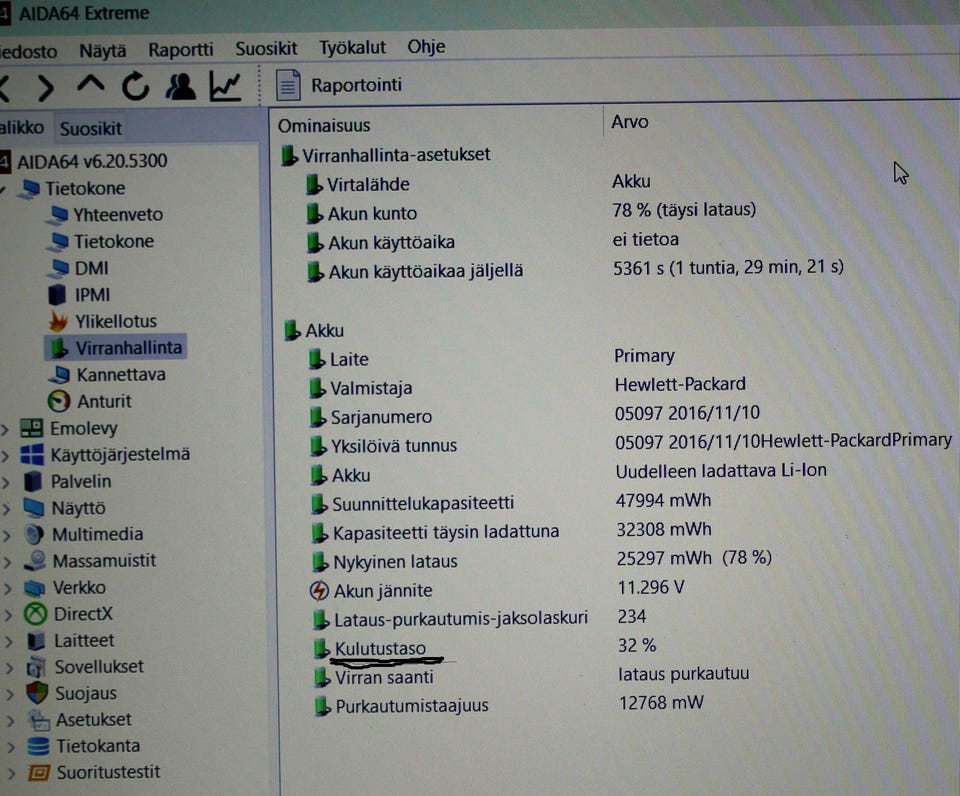This screenshot has height=796, width=960.
Task: Click the Multimedia speaker icon
Action: click(x=34, y=535)
